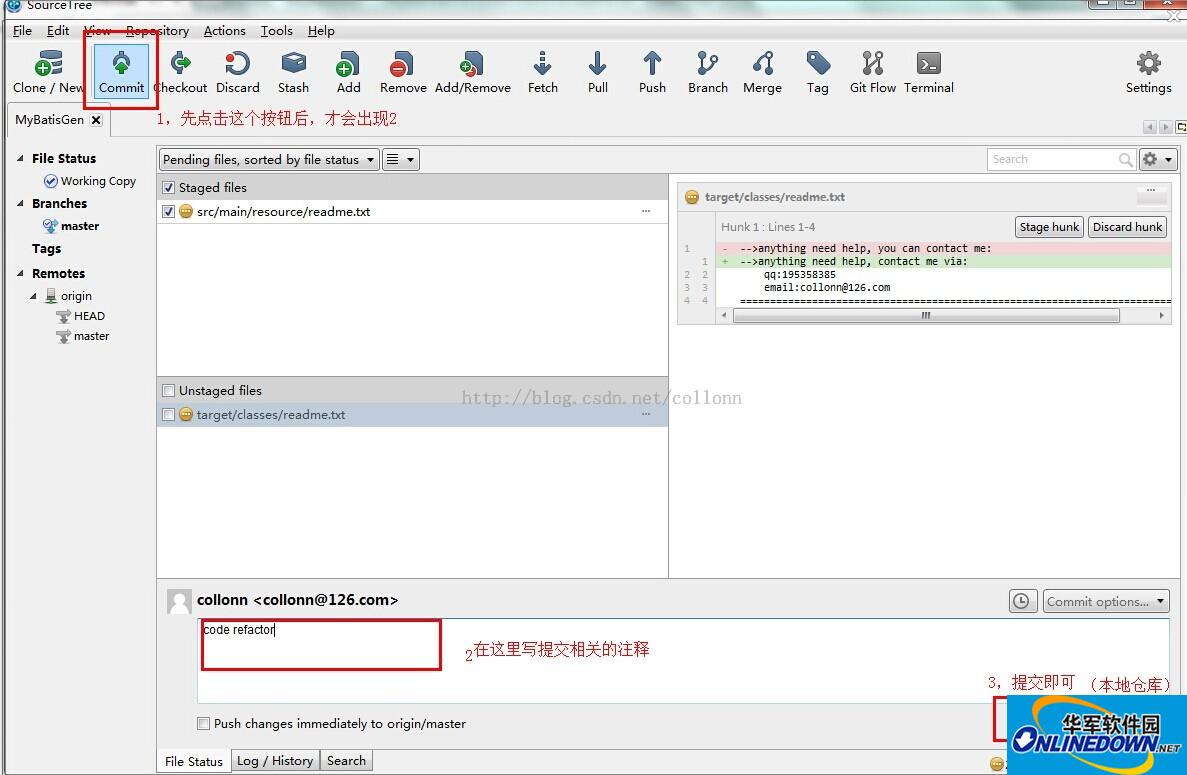Open the Tools menu
Viewport: 1187px width, 775px height.
(276, 31)
